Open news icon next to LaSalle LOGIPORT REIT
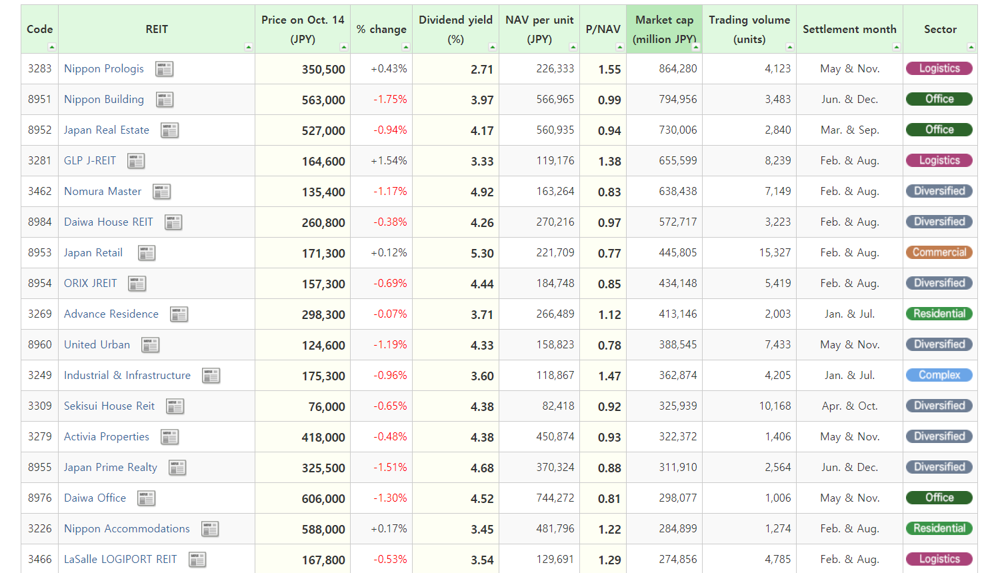The image size is (993, 573). [x=198, y=559]
